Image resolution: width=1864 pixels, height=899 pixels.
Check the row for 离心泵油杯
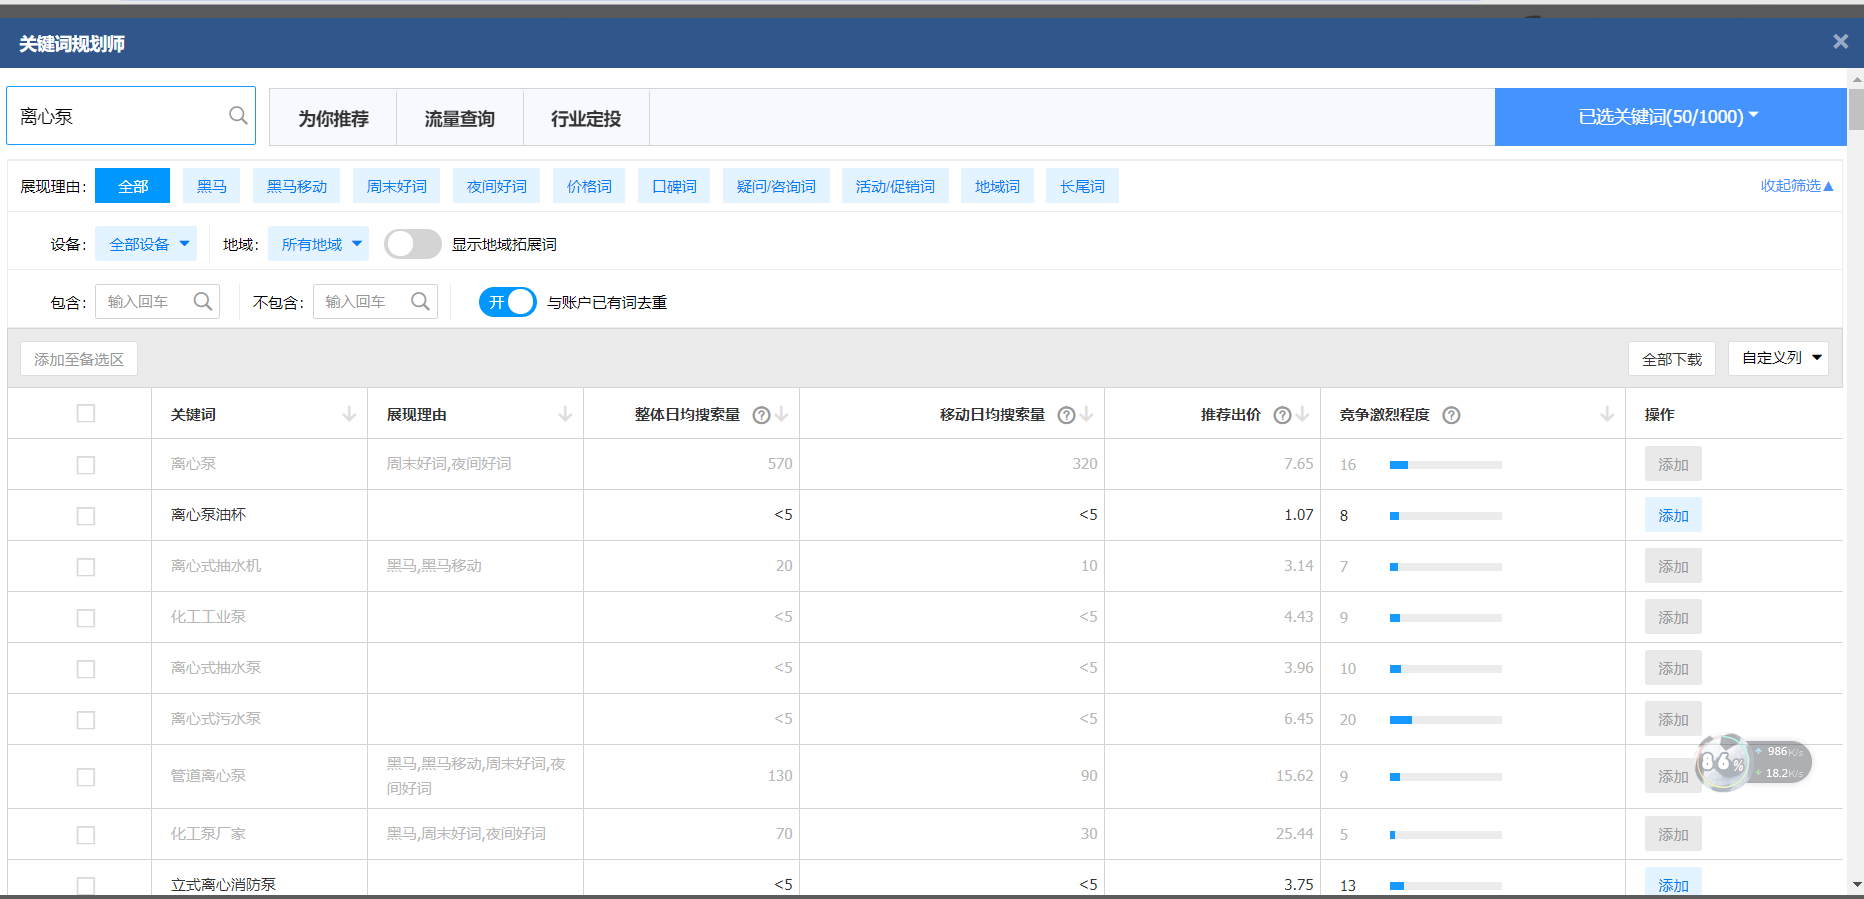click(x=86, y=516)
